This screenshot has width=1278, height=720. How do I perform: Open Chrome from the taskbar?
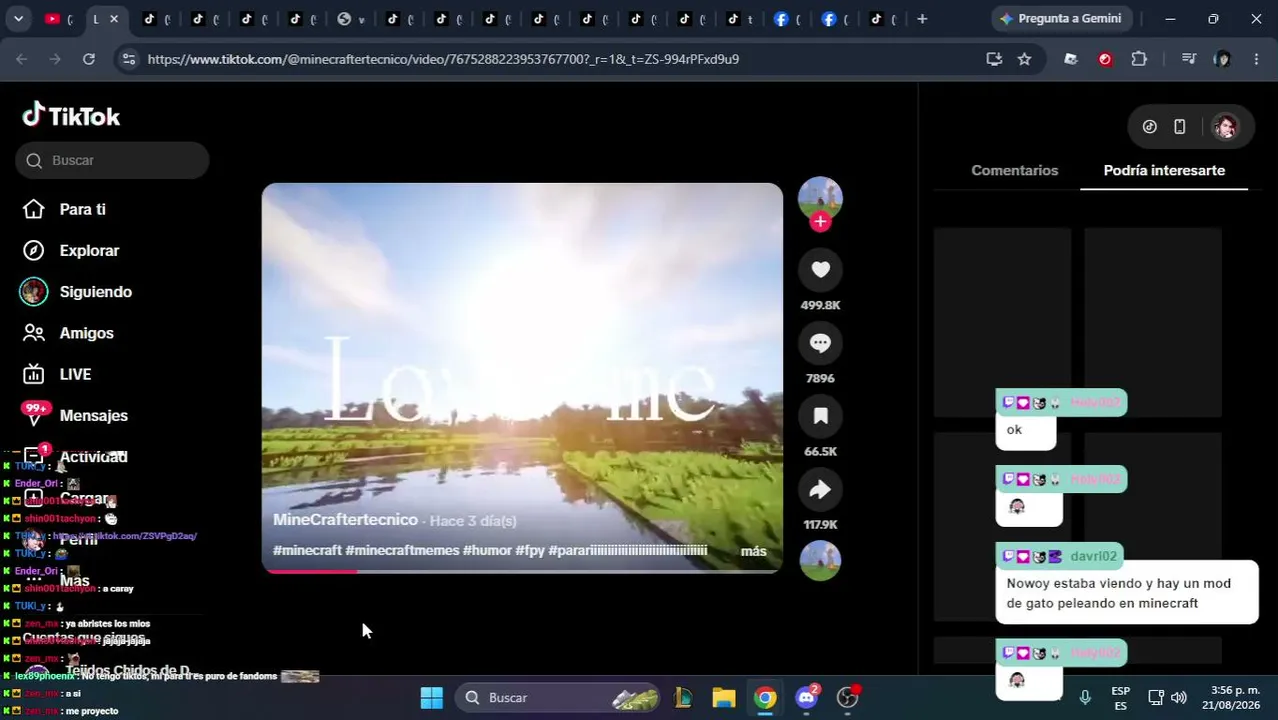pyautogui.click(x=765, y=697)
